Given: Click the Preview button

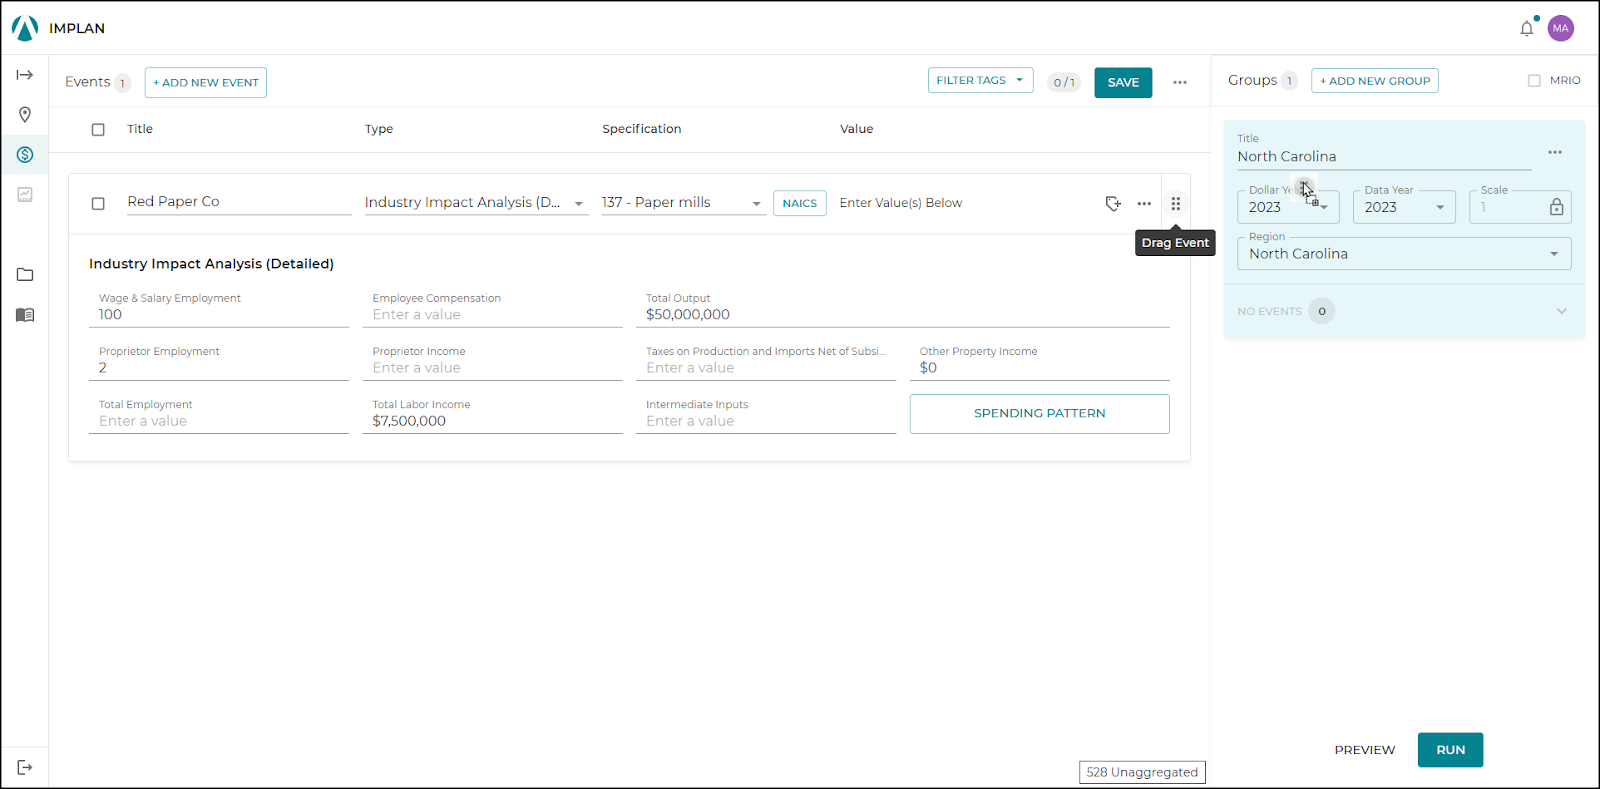Looking at the screenshot, I should click(1364, 750).
